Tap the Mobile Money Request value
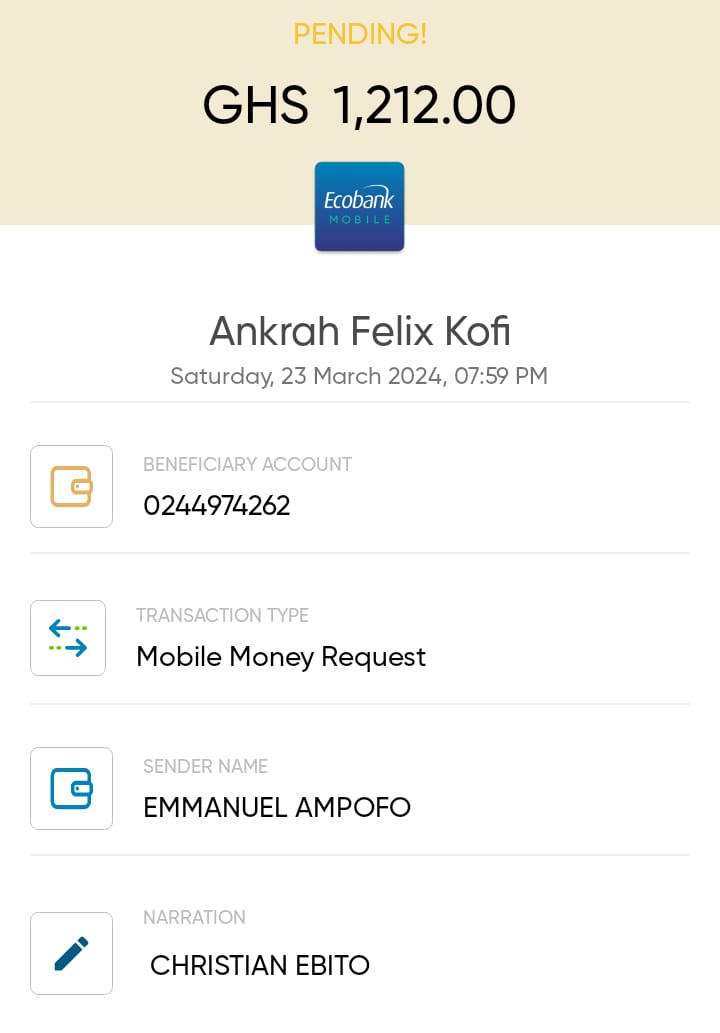The height and width of the screenshot is (1033, 720). 281,657
